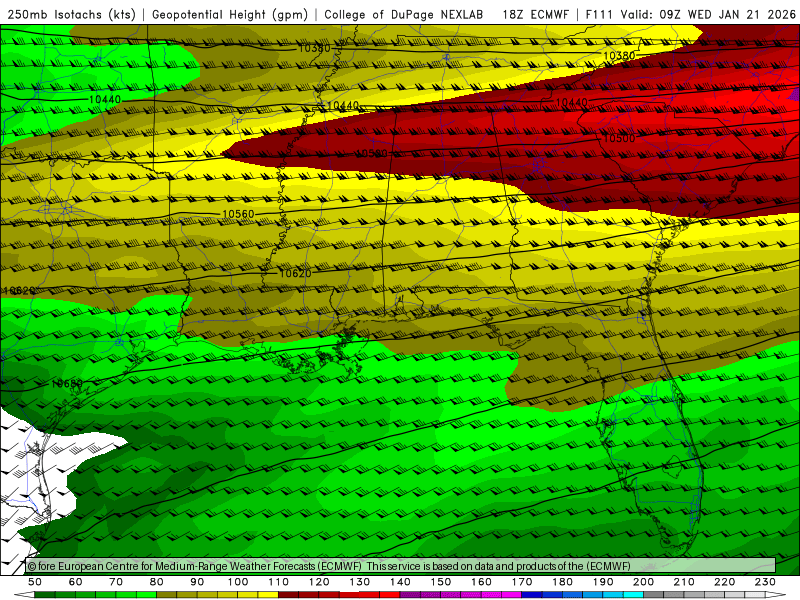Click the '120' legend scale label

(319, 582)
